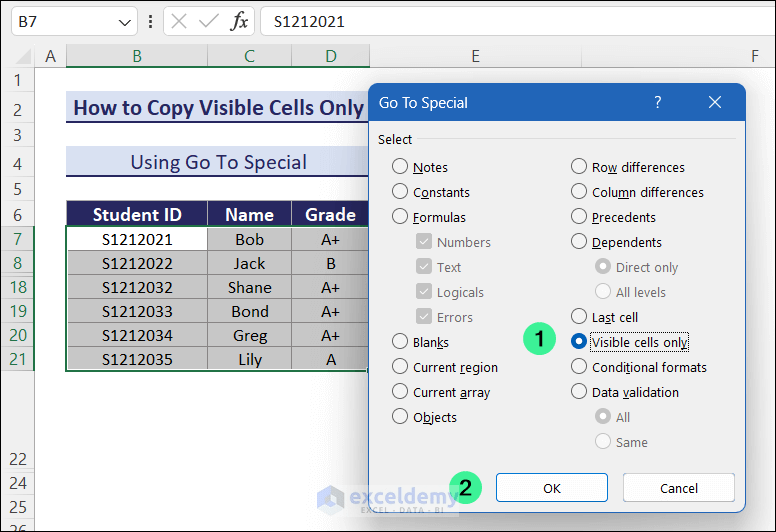Click the cell with name Lily
Screen dimensions: 776x532
coord(249,359)
